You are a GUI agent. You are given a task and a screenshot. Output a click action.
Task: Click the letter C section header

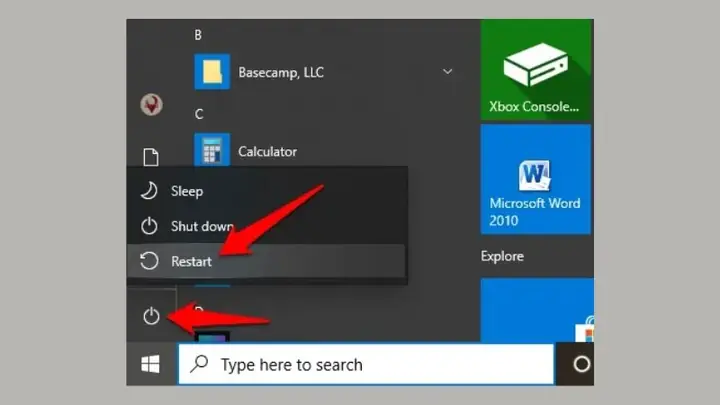pos(199,114)
